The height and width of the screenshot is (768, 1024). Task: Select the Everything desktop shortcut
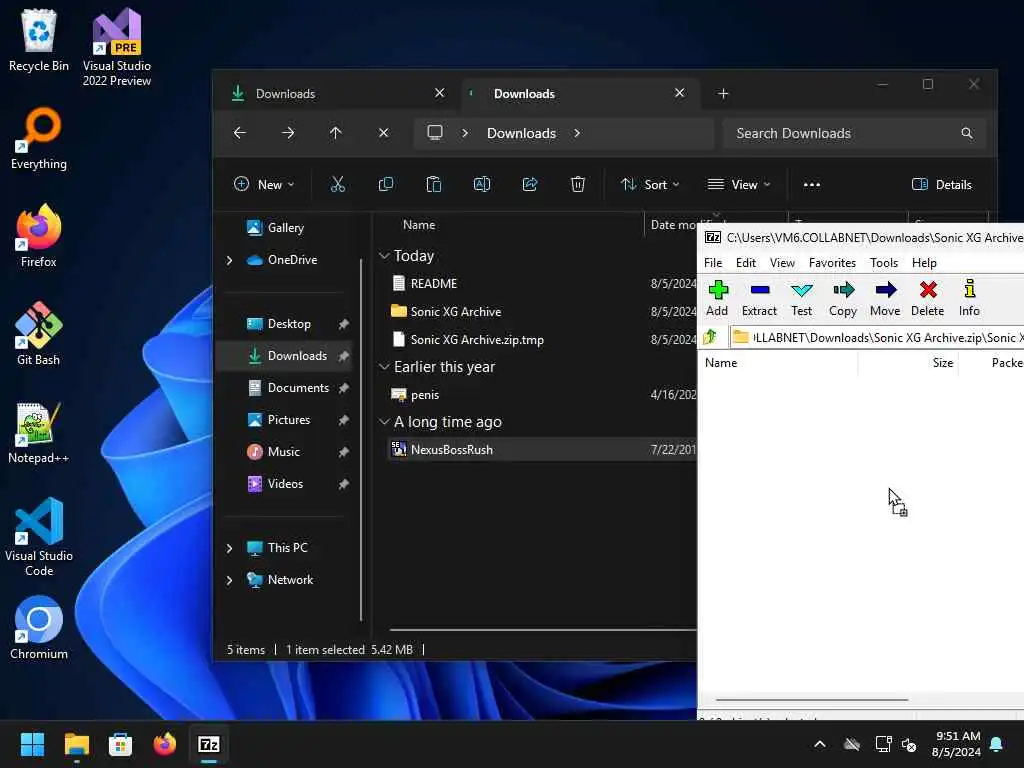[39, 138]
